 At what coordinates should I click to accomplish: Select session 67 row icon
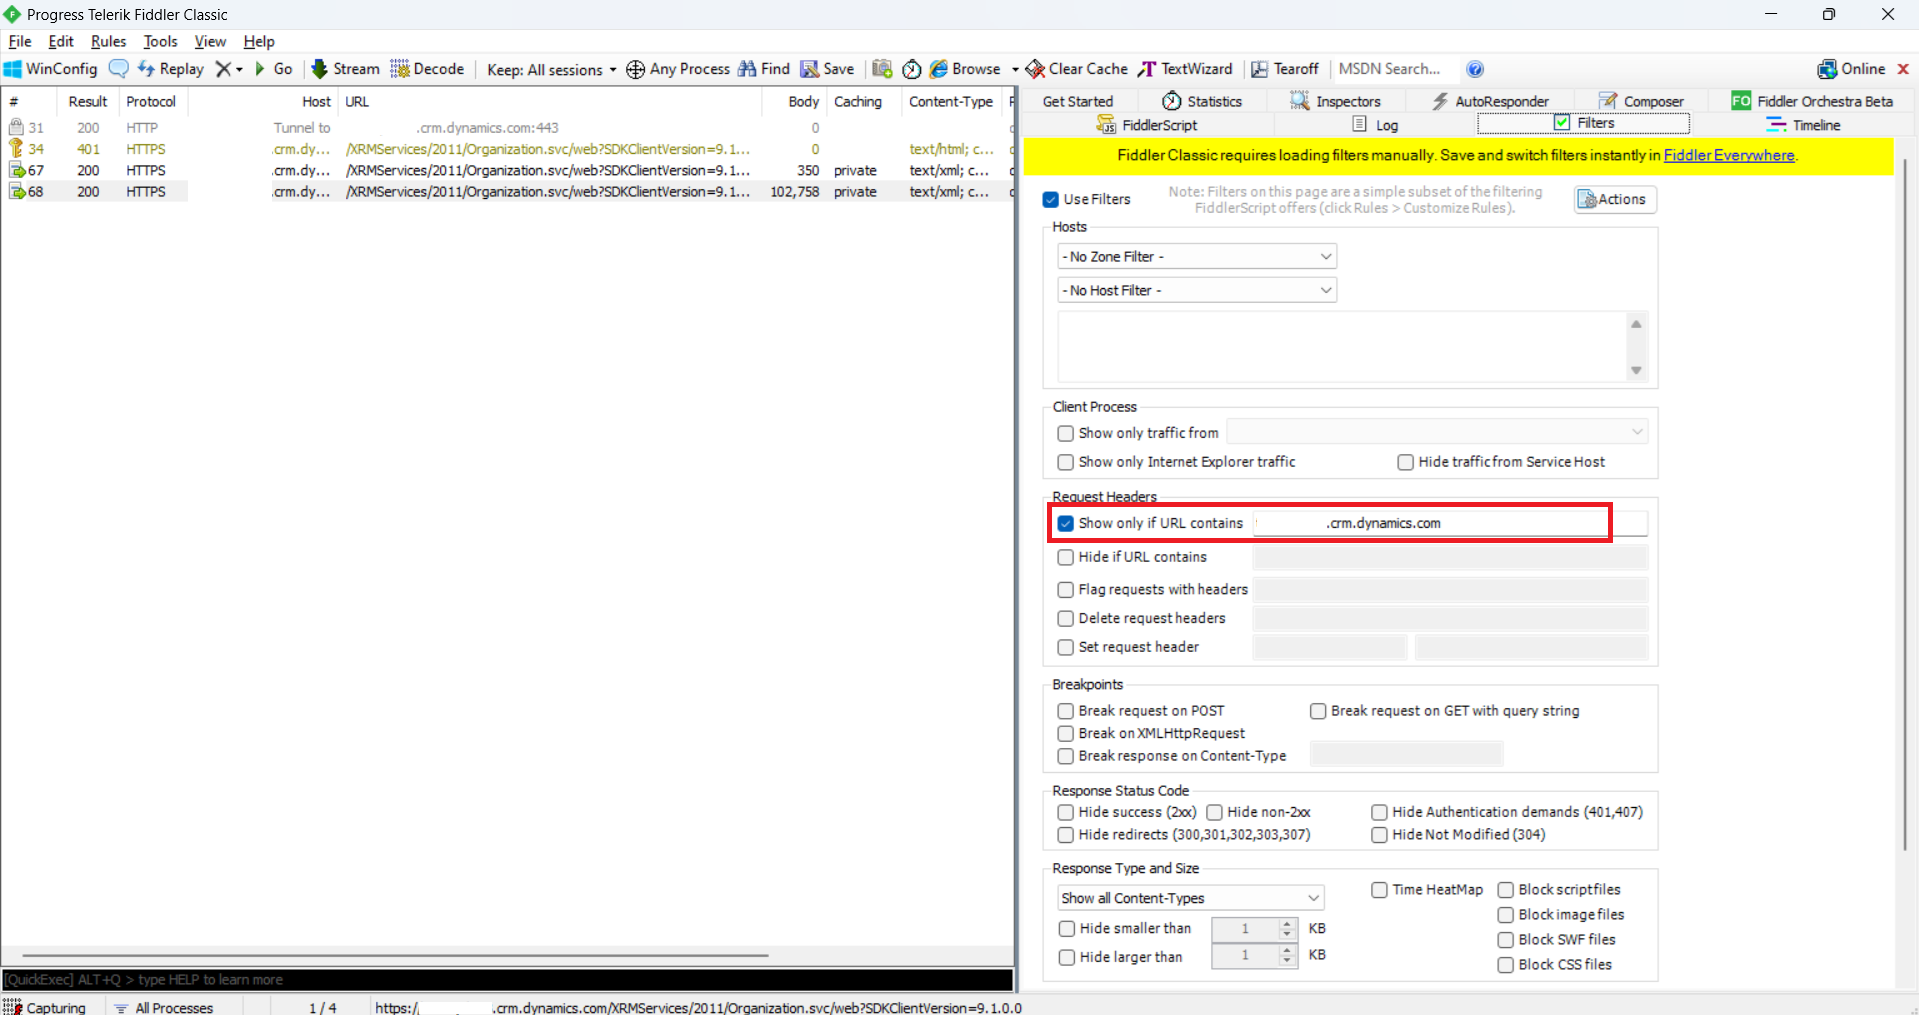(17, 170)
